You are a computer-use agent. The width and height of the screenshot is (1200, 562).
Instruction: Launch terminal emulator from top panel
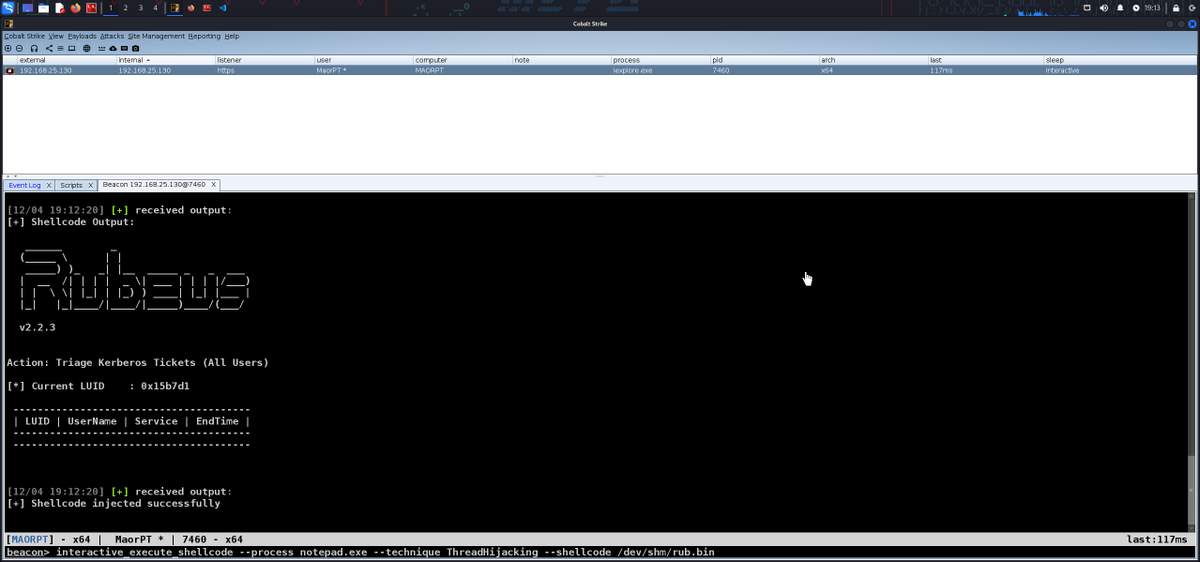point(27,8)
